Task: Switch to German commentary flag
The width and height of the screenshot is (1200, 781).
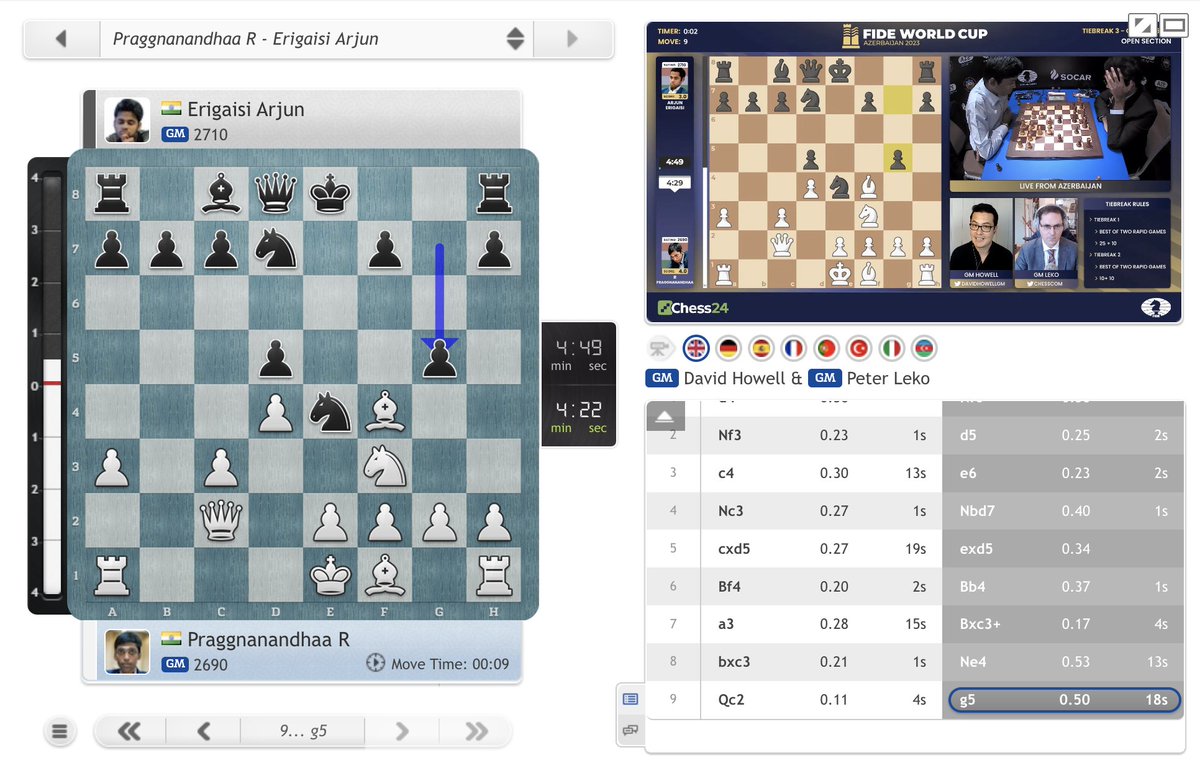Action: pyautogui.click(x=729, y=349)
